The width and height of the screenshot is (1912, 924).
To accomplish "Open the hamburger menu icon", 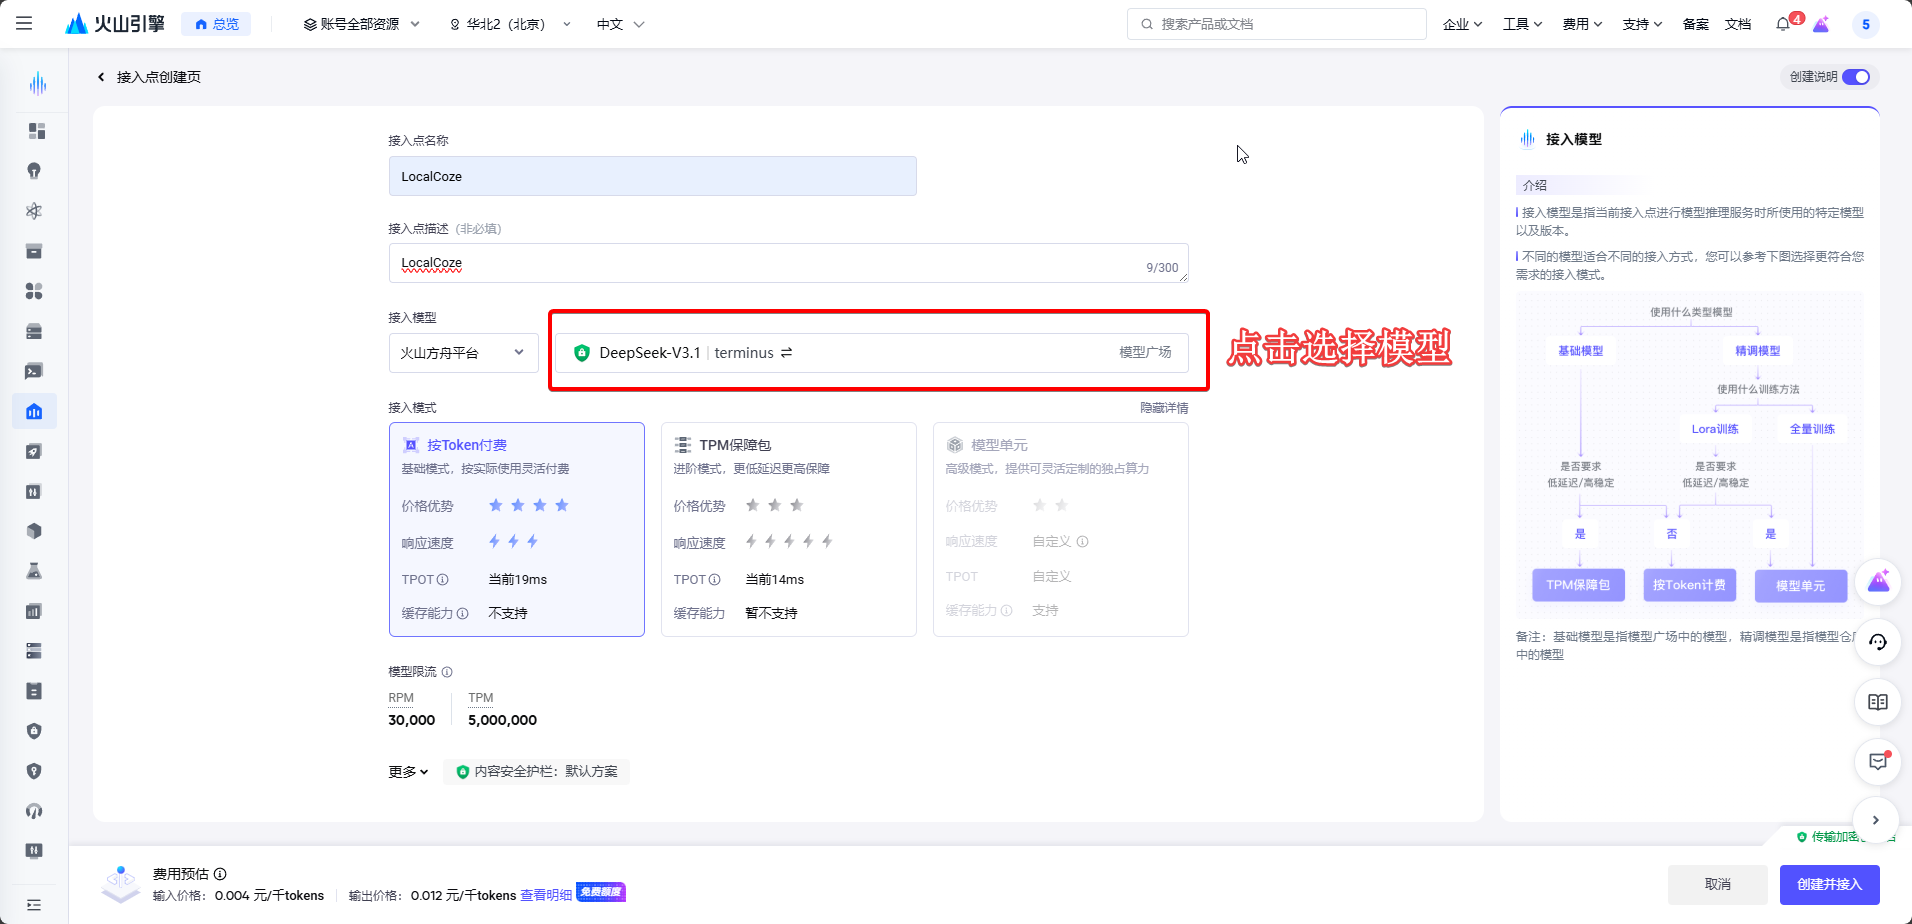I will point(24,23).
